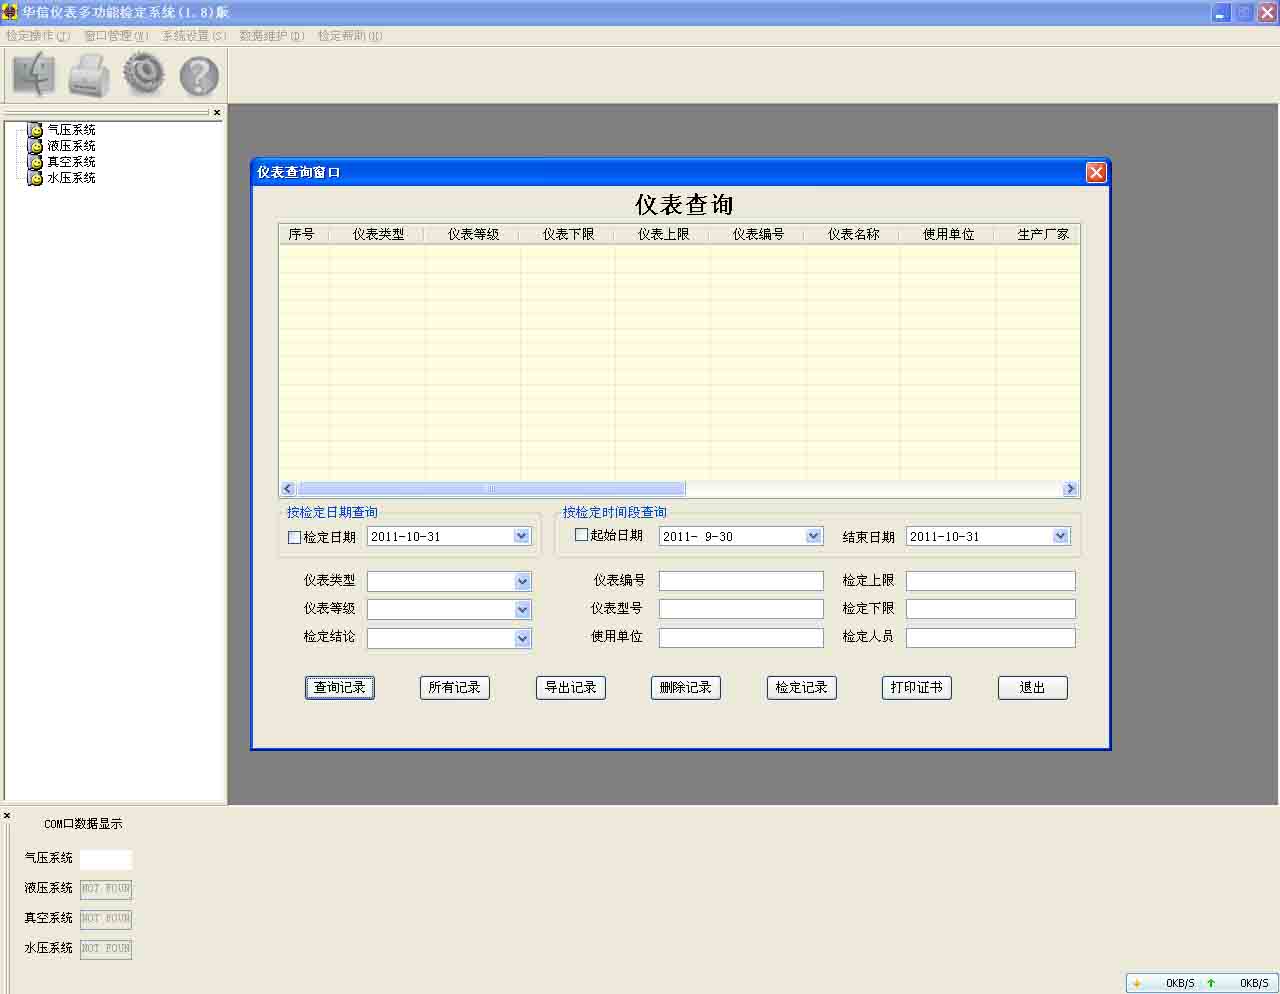
Task: Focus the 仪表编号 input field
Action: coord(741,581)
